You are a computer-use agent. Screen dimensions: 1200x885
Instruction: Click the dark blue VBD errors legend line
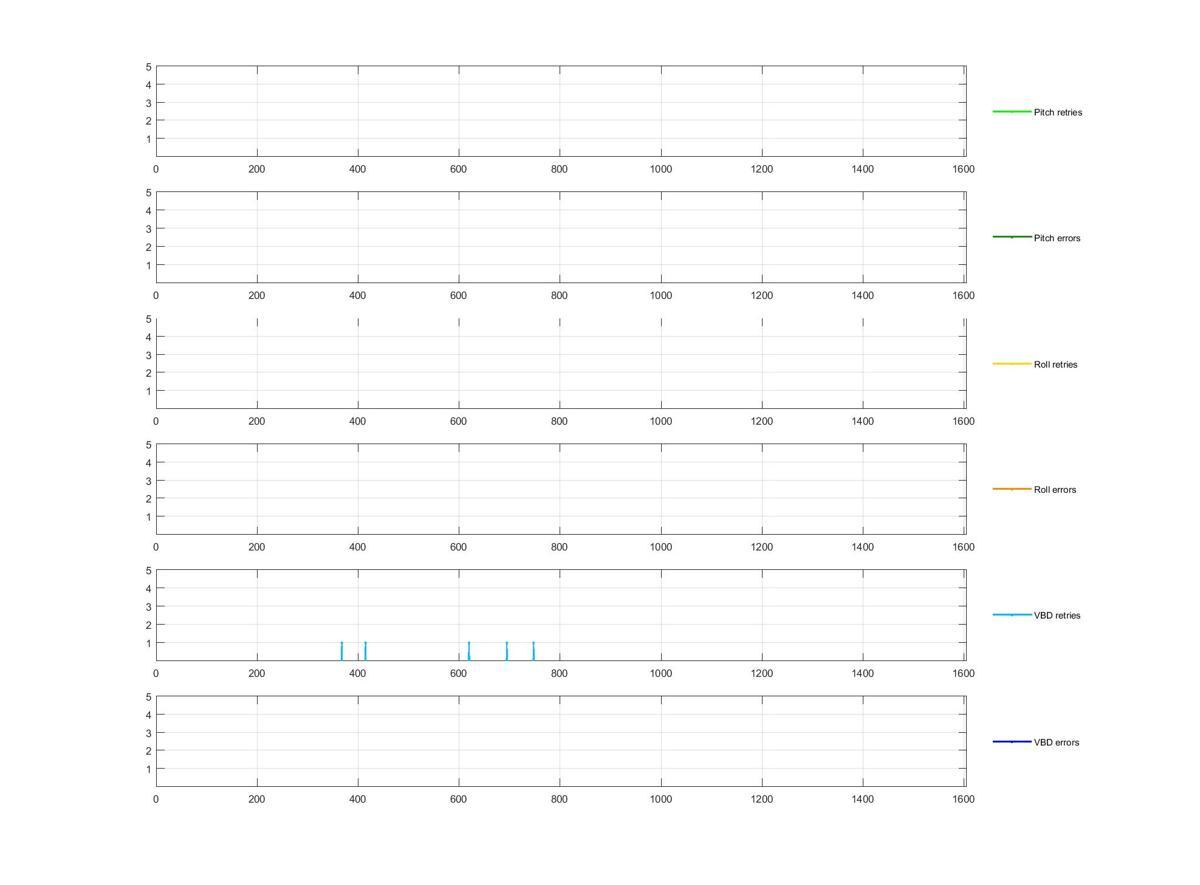click(1011, 742)
